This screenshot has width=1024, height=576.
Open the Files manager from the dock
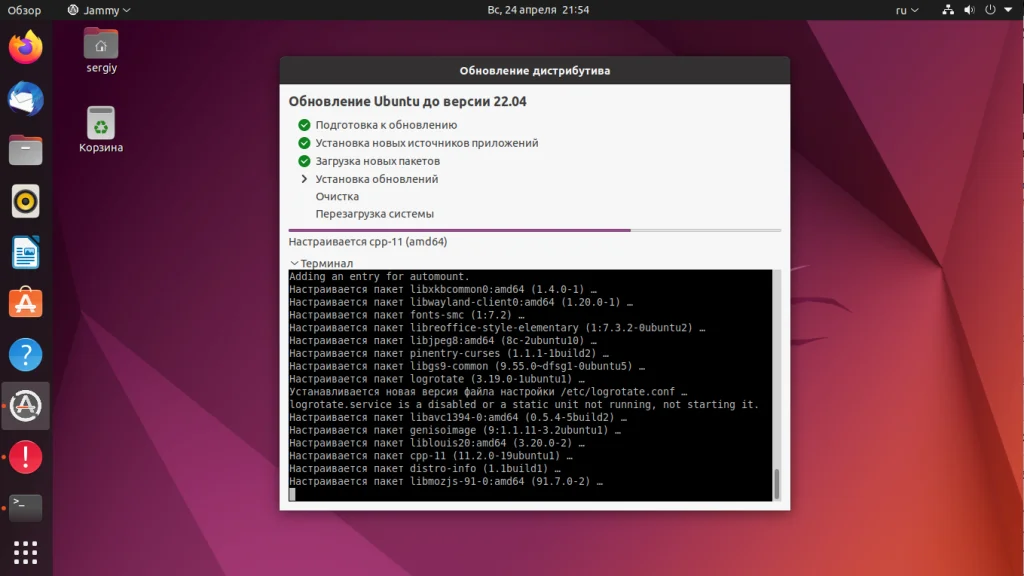tap(25, 150)
